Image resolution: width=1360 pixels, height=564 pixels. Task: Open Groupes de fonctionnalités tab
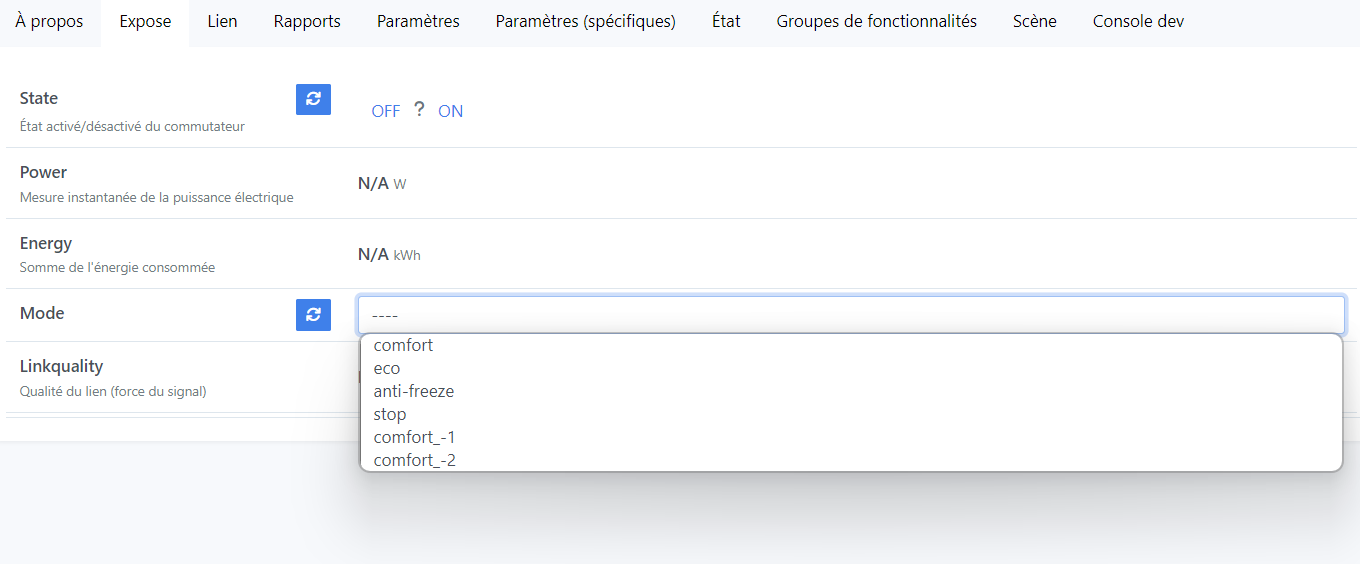876,22
